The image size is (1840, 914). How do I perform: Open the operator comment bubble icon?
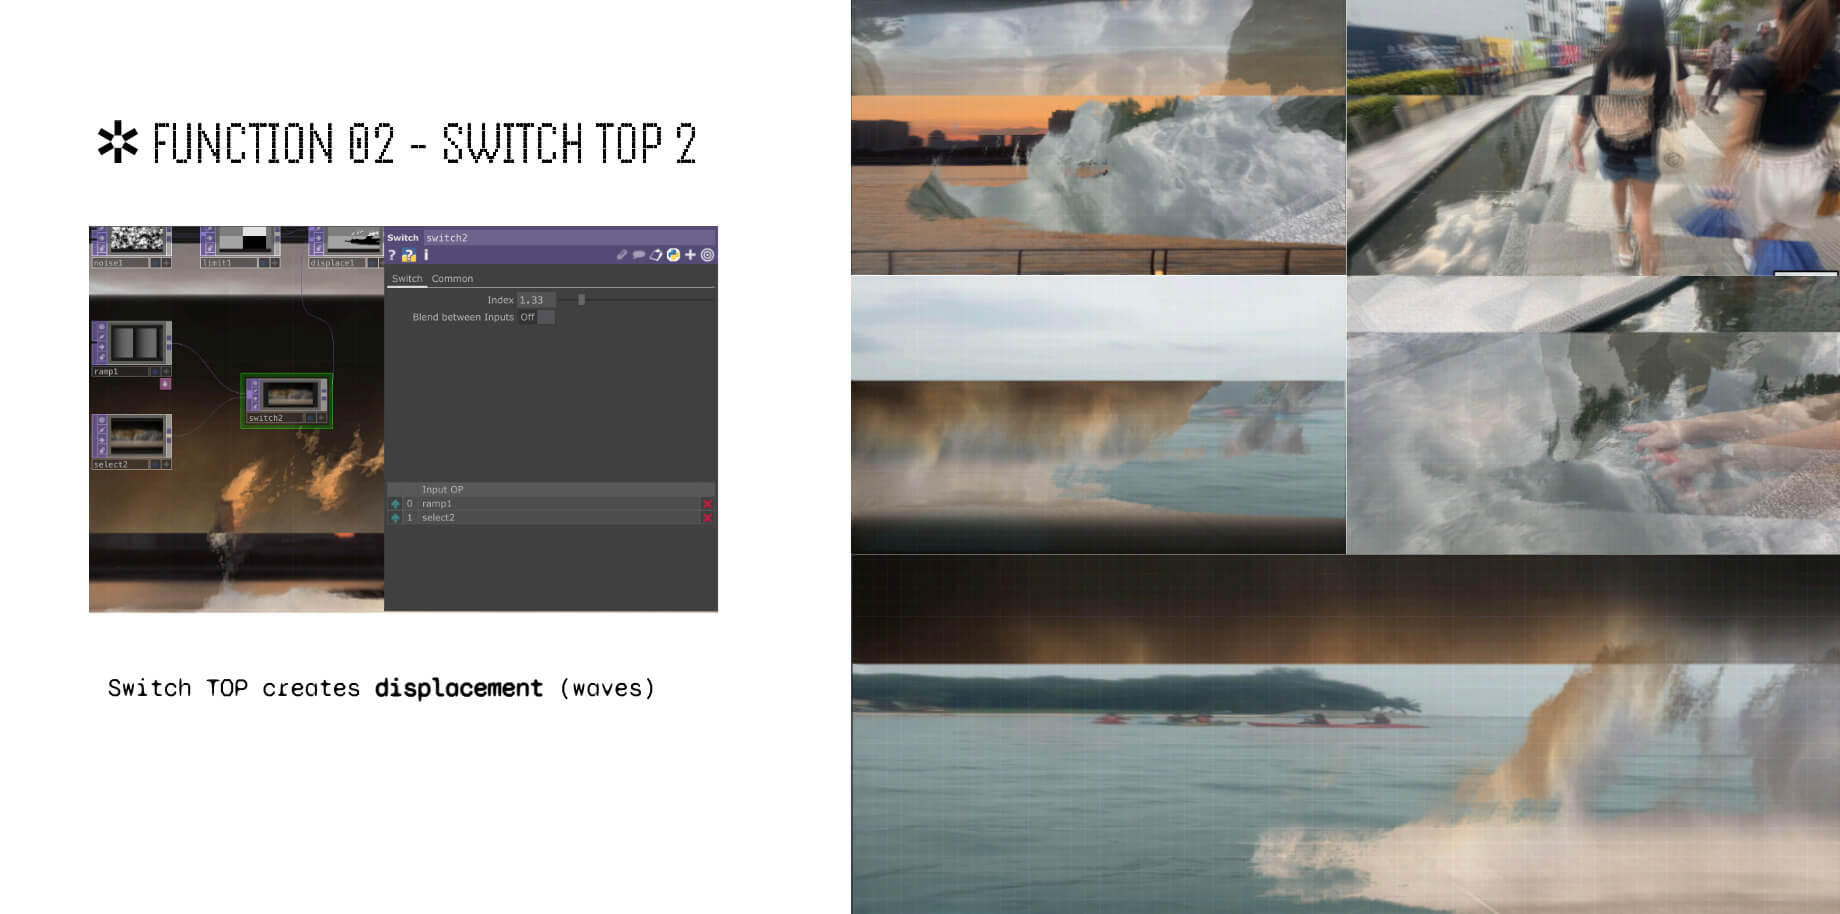tap(639, 255)
